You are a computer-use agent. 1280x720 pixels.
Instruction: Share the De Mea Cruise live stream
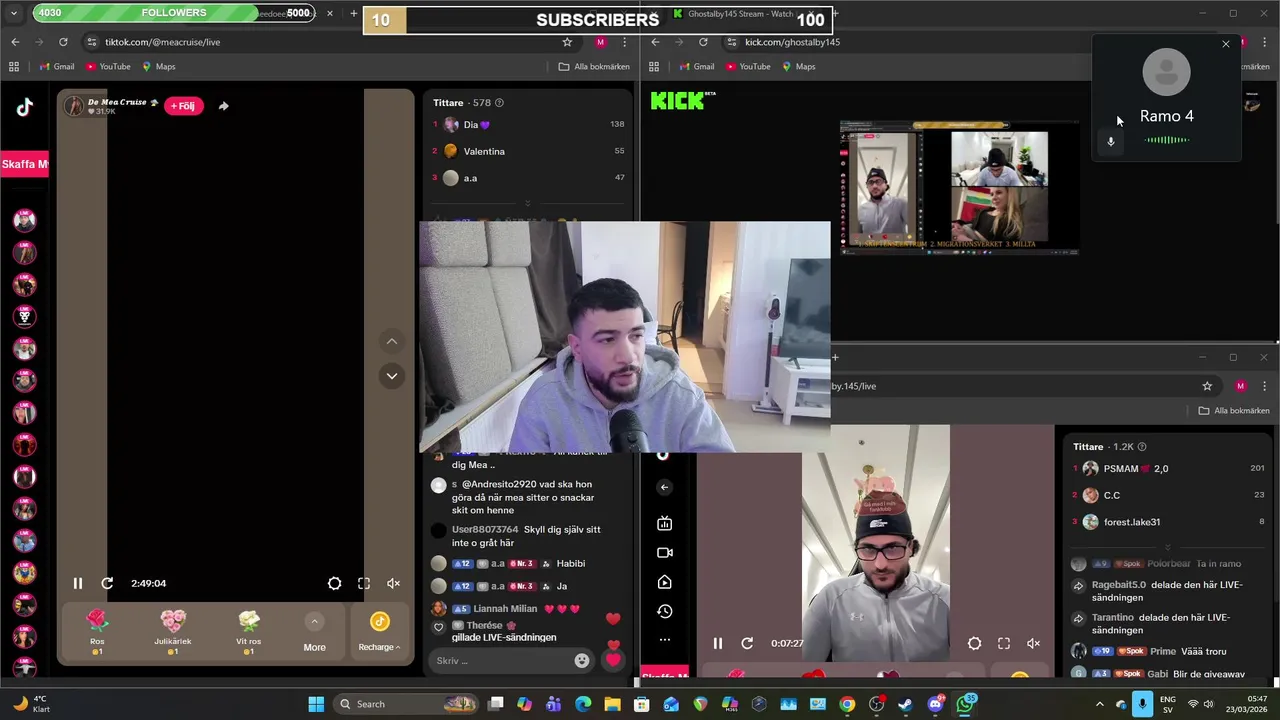pos(223,106)
